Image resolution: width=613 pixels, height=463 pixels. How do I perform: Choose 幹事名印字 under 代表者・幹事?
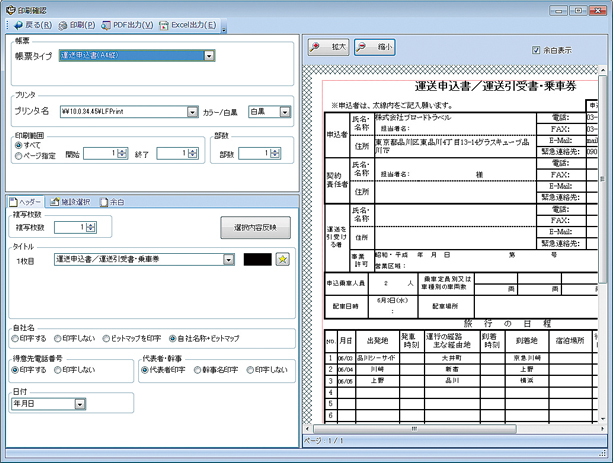point(197,371)
